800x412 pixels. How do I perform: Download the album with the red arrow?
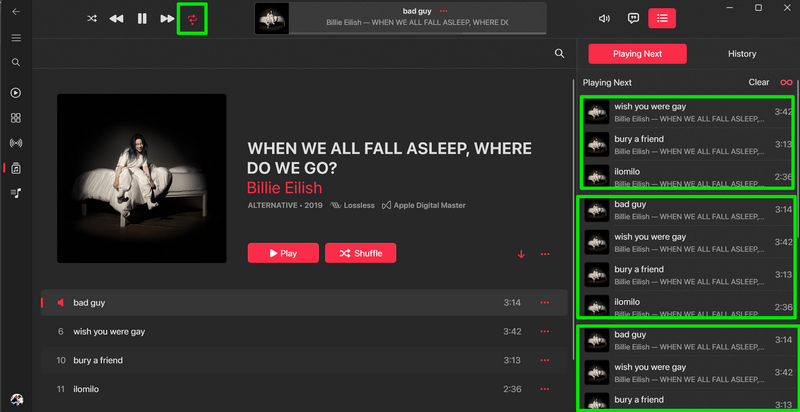[521, 254]
